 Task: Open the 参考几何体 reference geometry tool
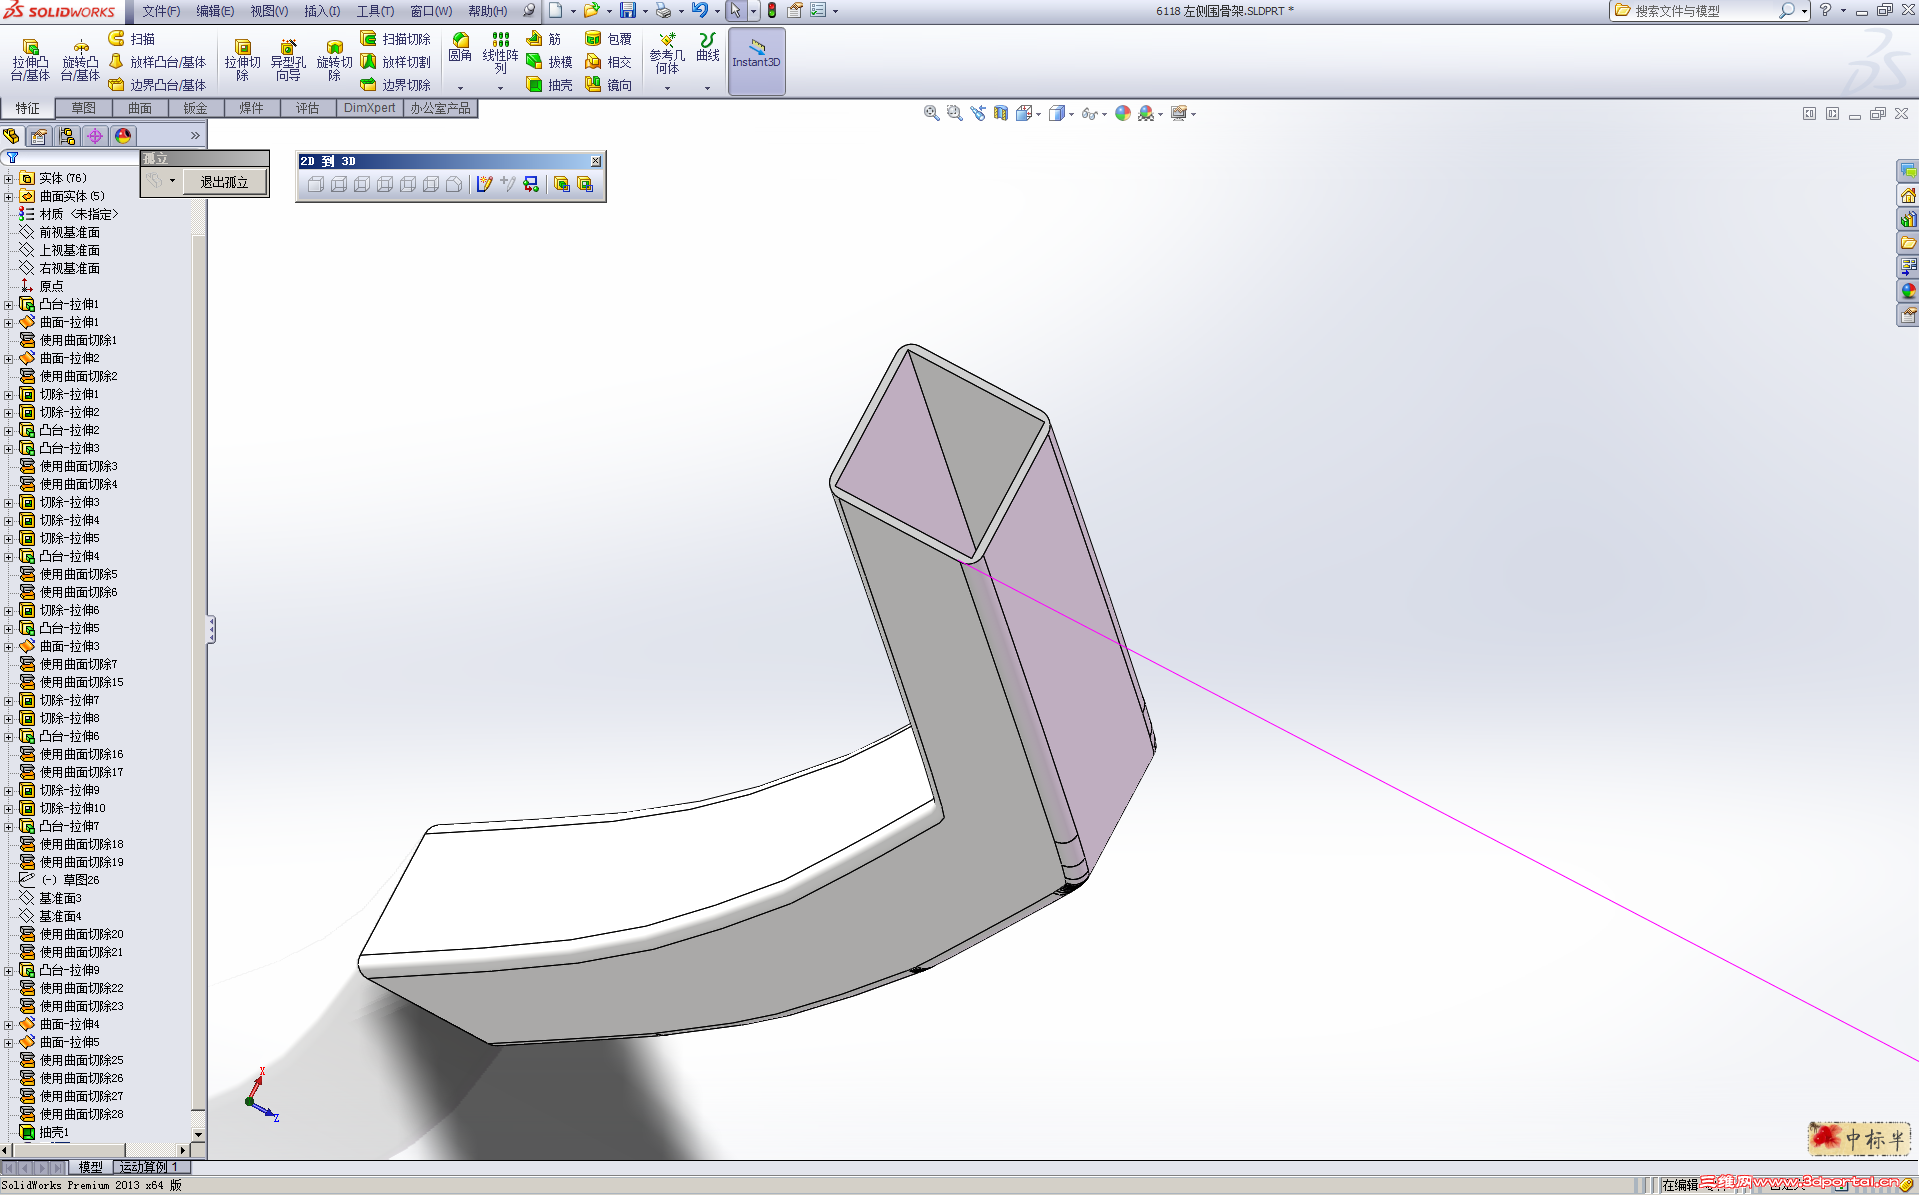point(667,53)
